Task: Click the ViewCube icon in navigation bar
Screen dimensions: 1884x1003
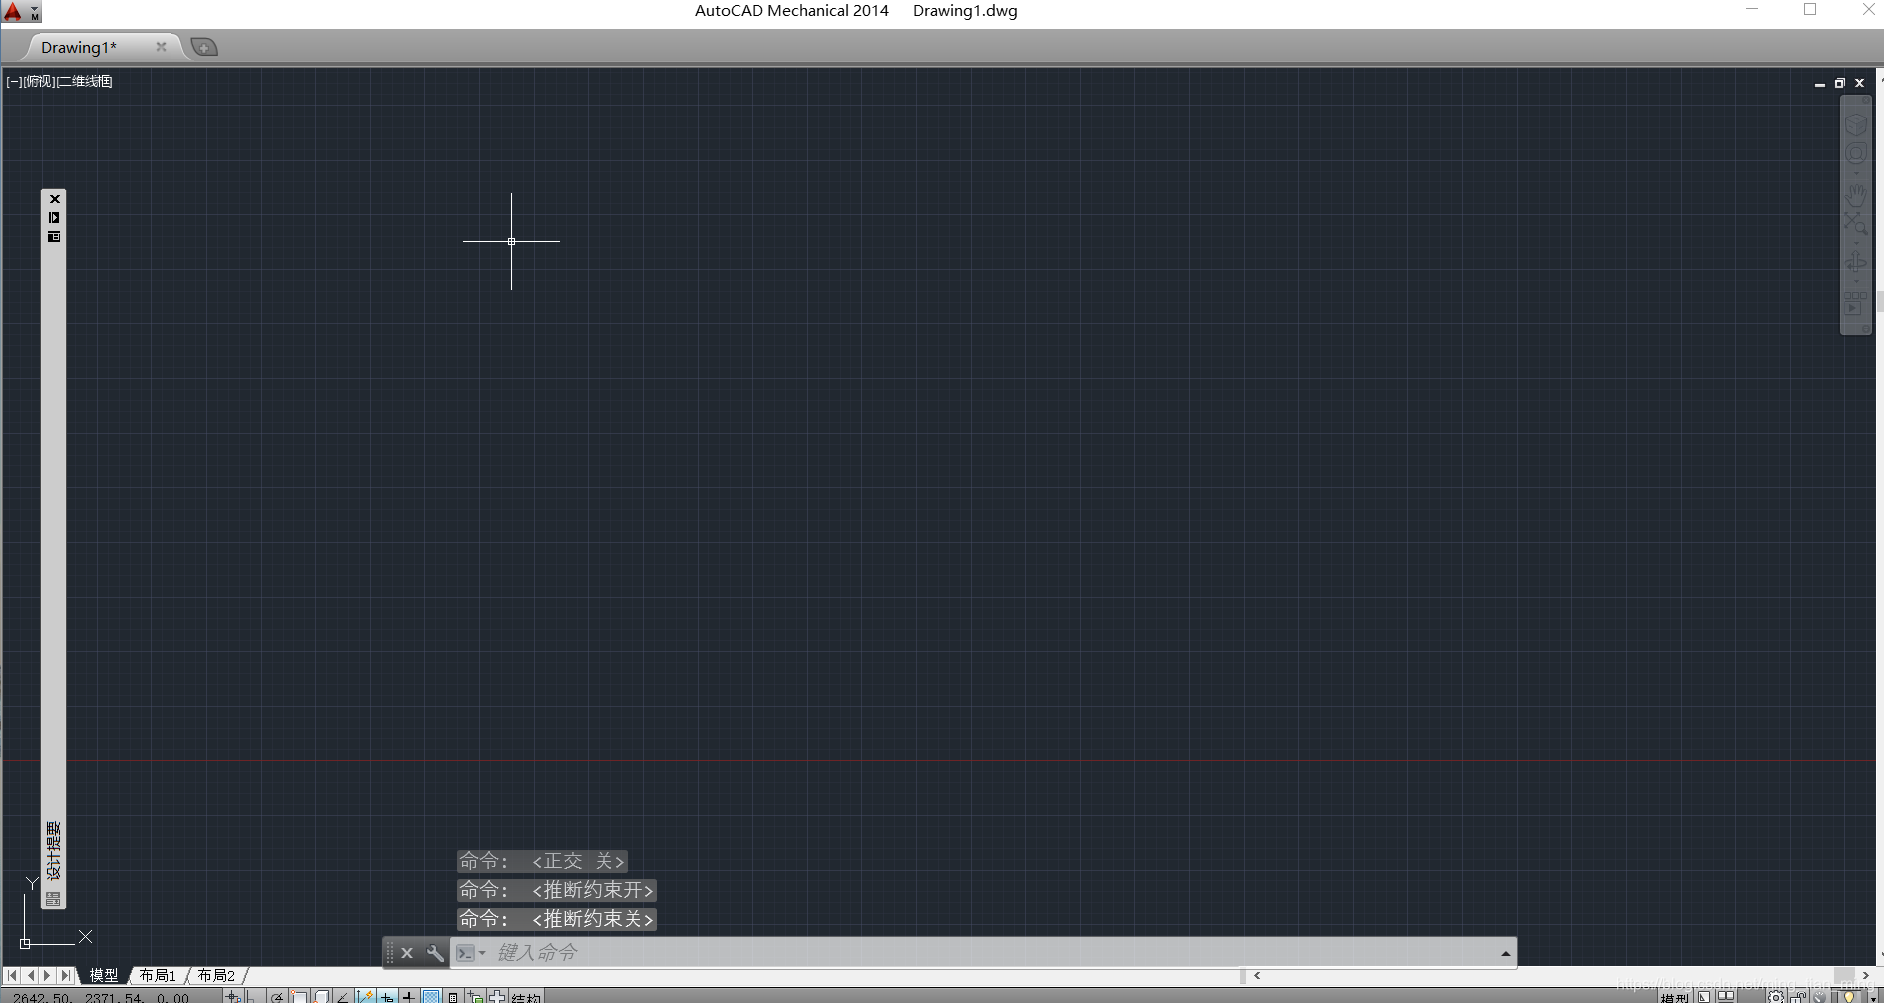Action: click(x=1856, y=125)
